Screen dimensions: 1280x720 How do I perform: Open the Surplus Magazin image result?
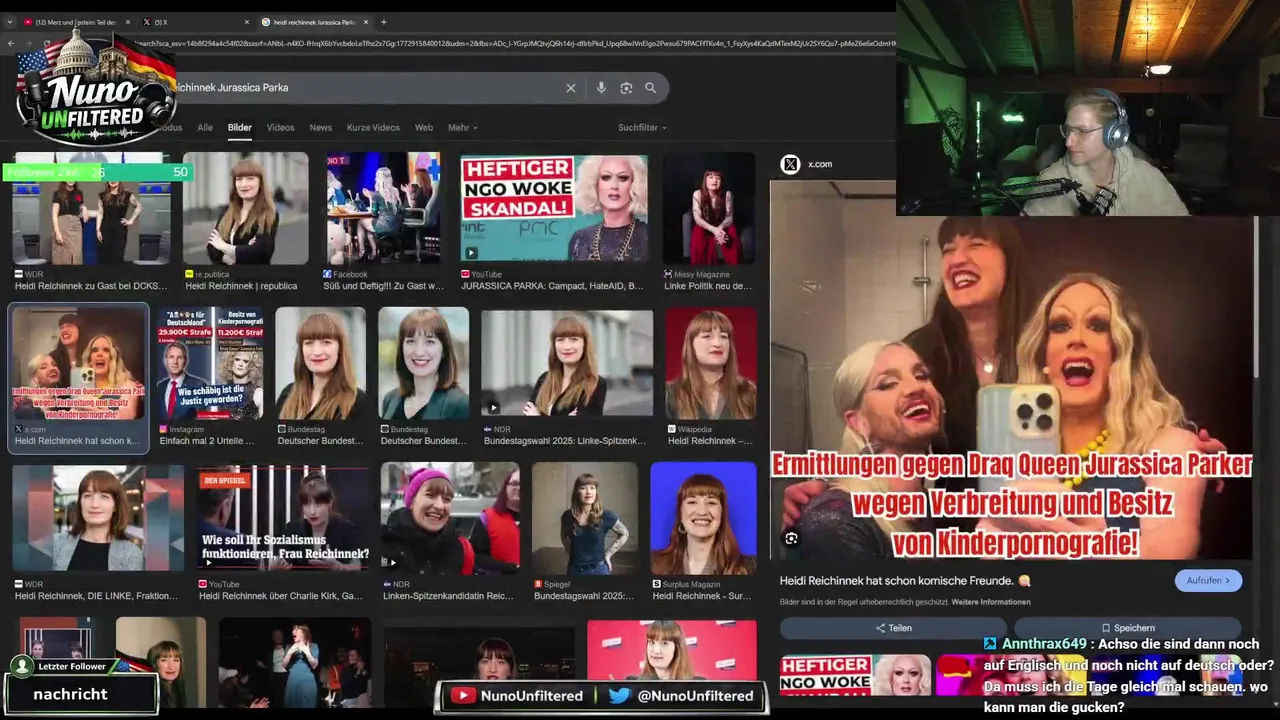[x=704, y=532]
